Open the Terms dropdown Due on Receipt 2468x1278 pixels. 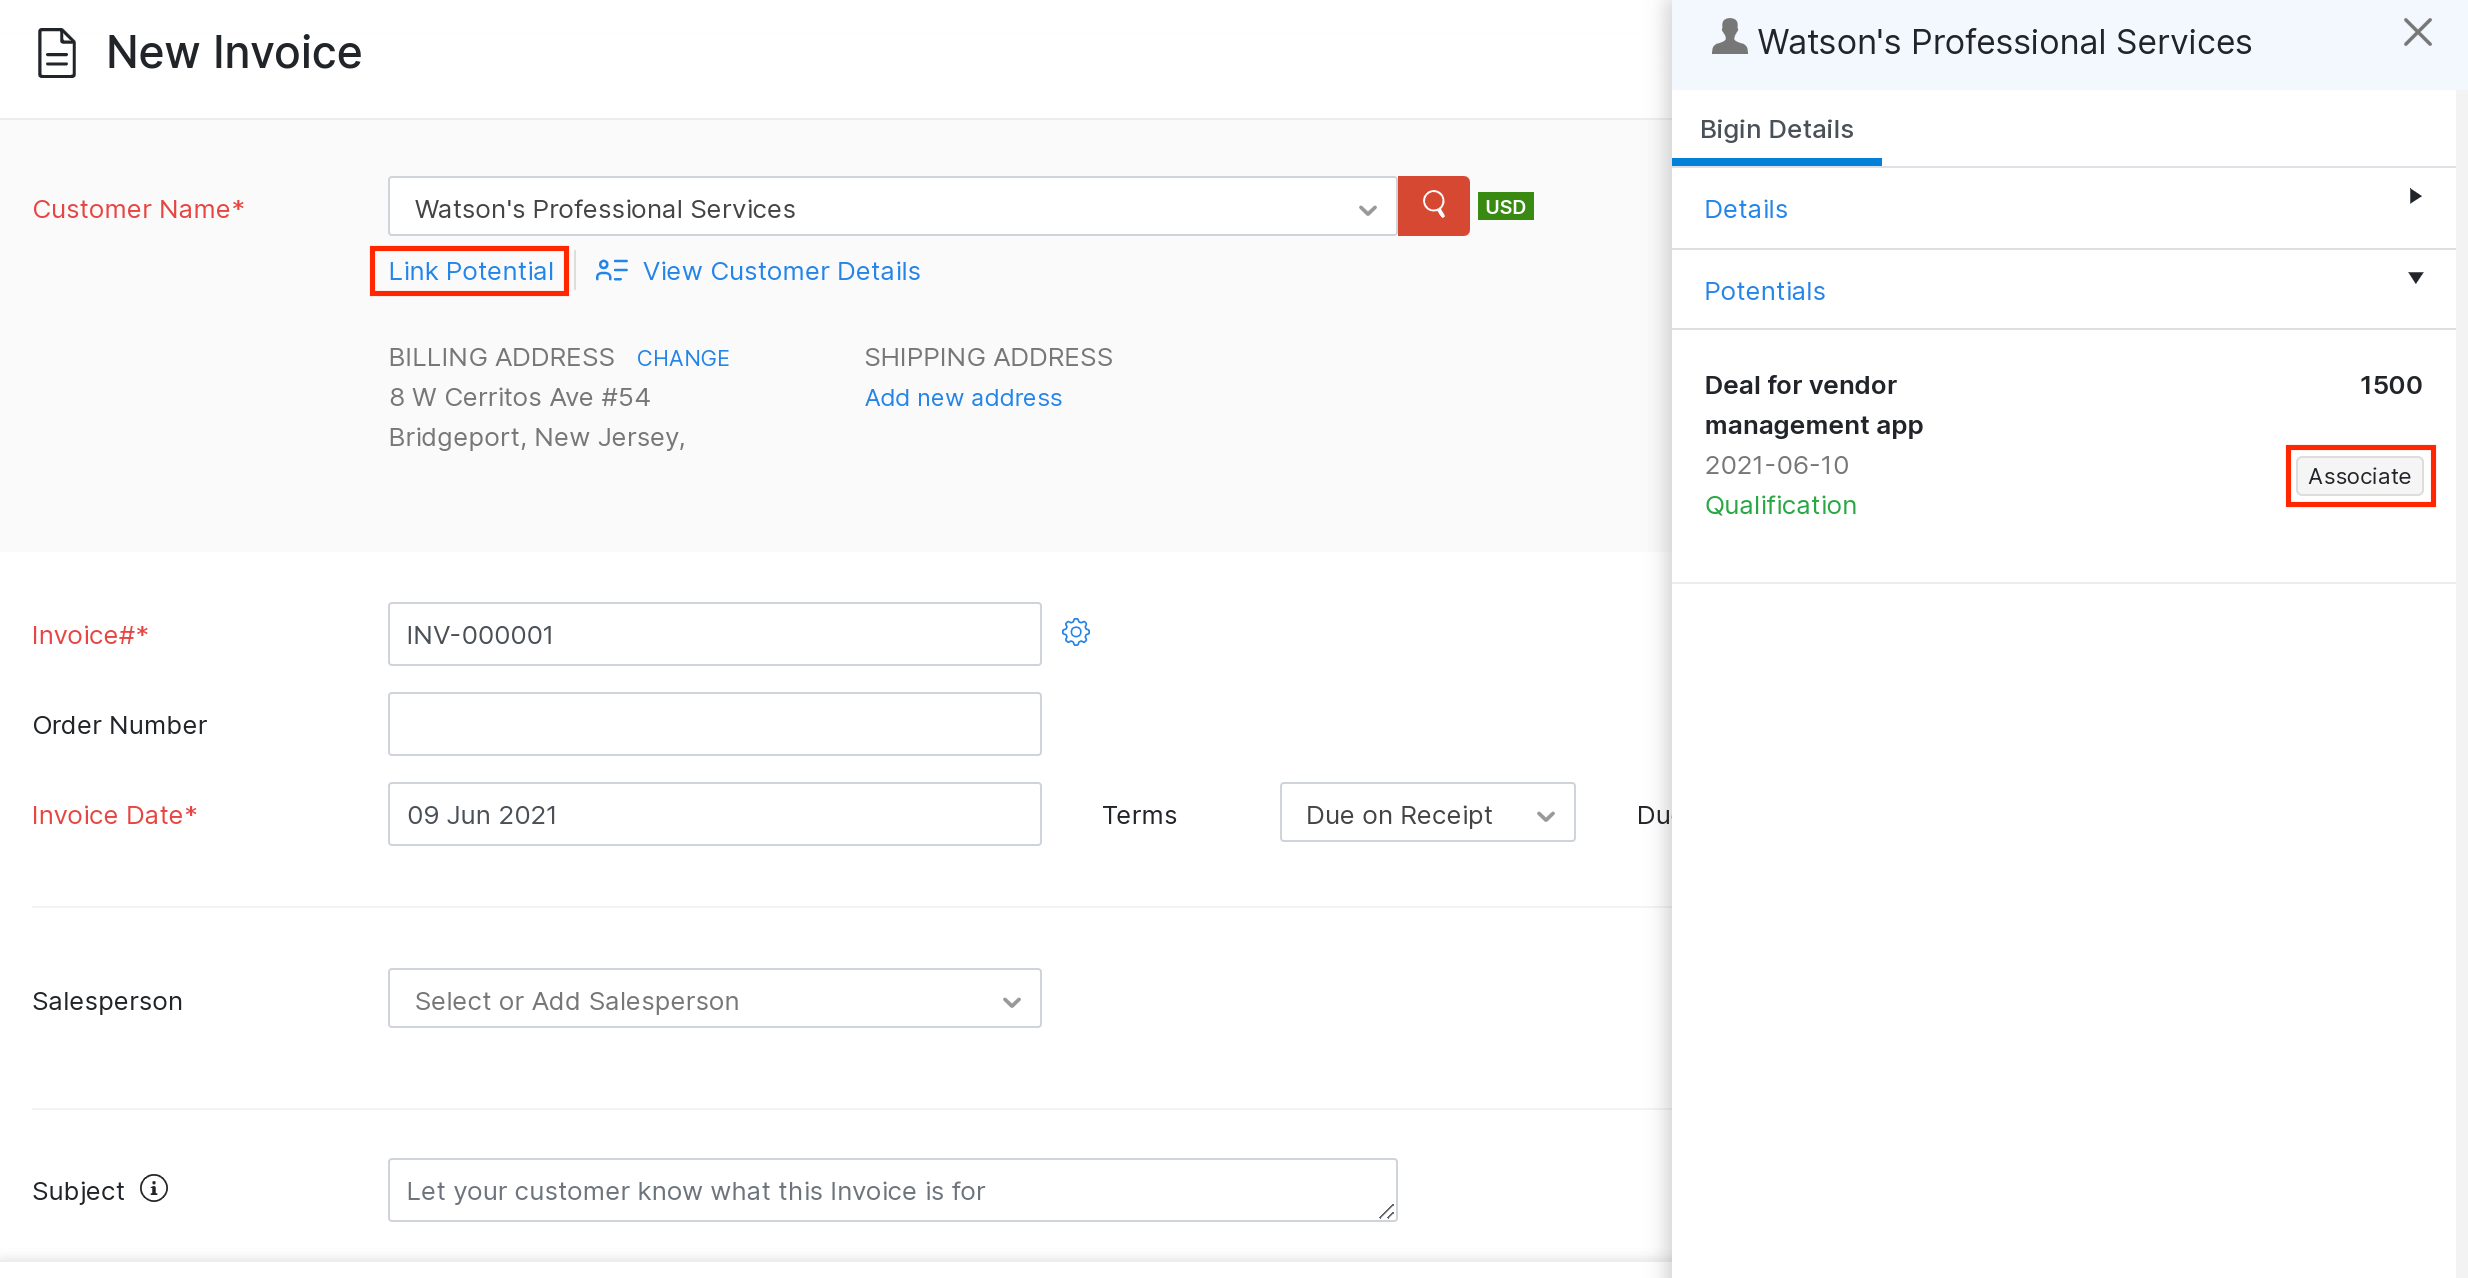1427,814
